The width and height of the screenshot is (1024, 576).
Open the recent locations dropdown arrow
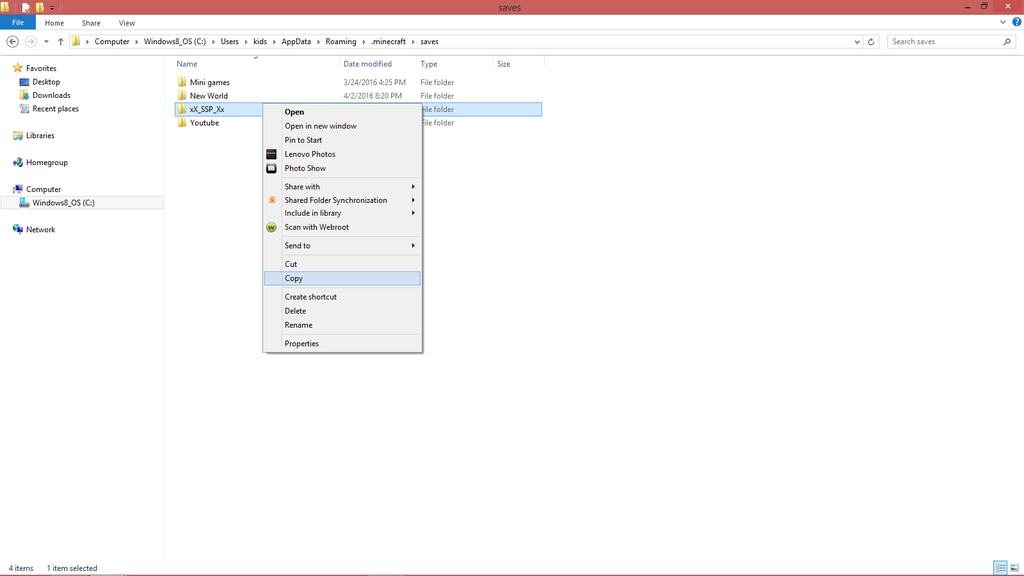(47, 42)
